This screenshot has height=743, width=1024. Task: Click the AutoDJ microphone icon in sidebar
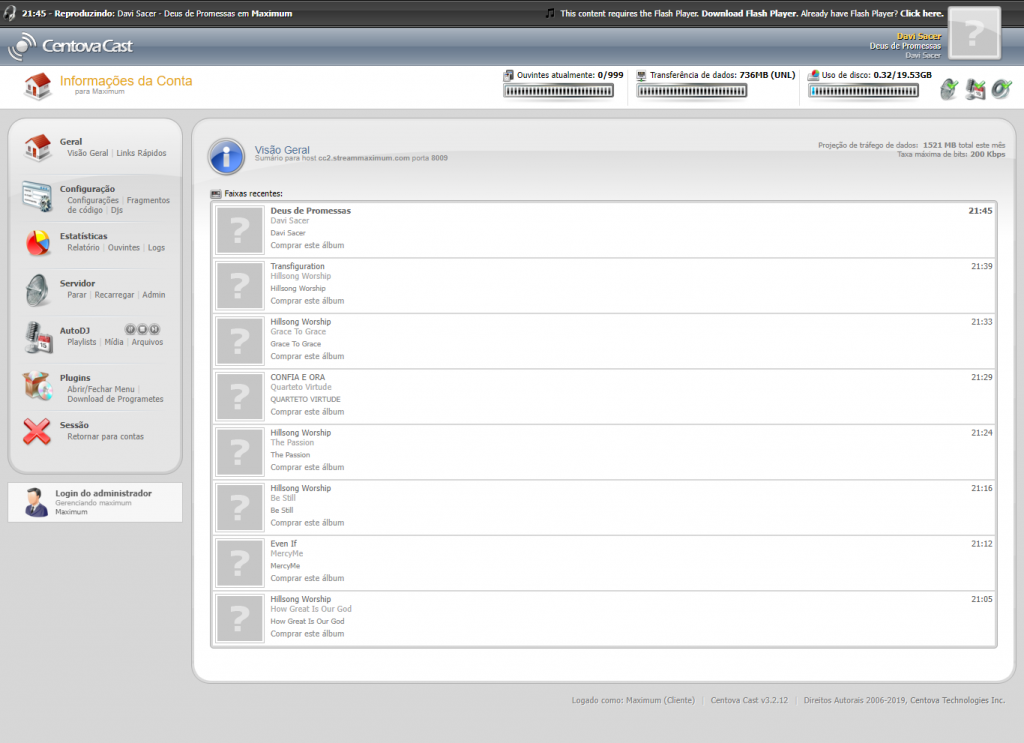(39, 338)
